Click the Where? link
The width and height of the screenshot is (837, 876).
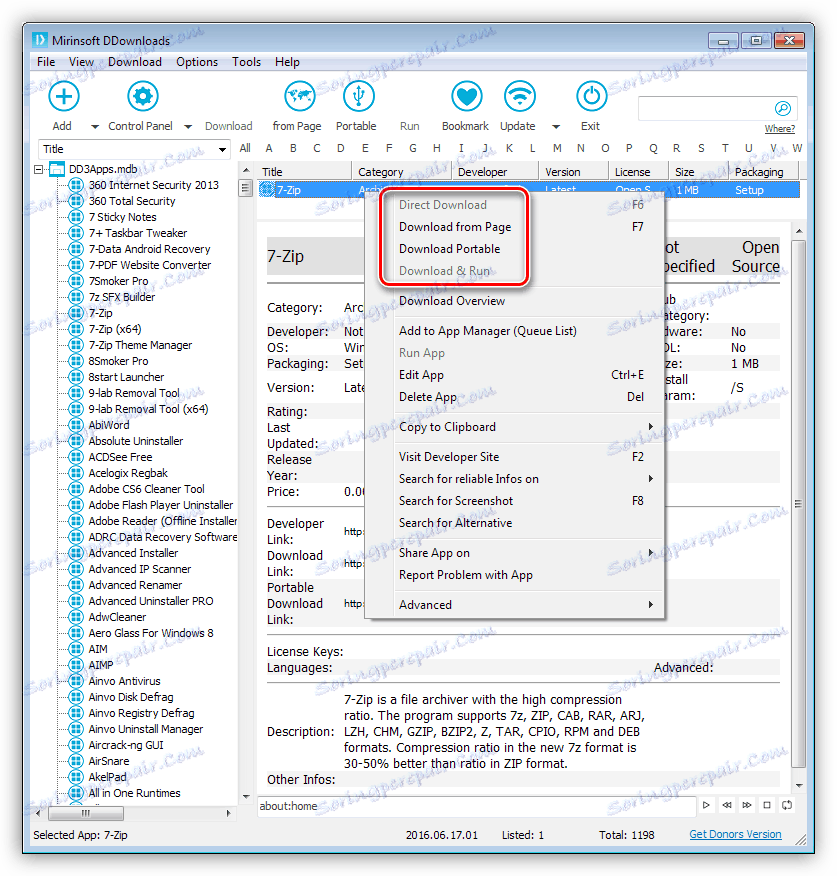point(779,129)
